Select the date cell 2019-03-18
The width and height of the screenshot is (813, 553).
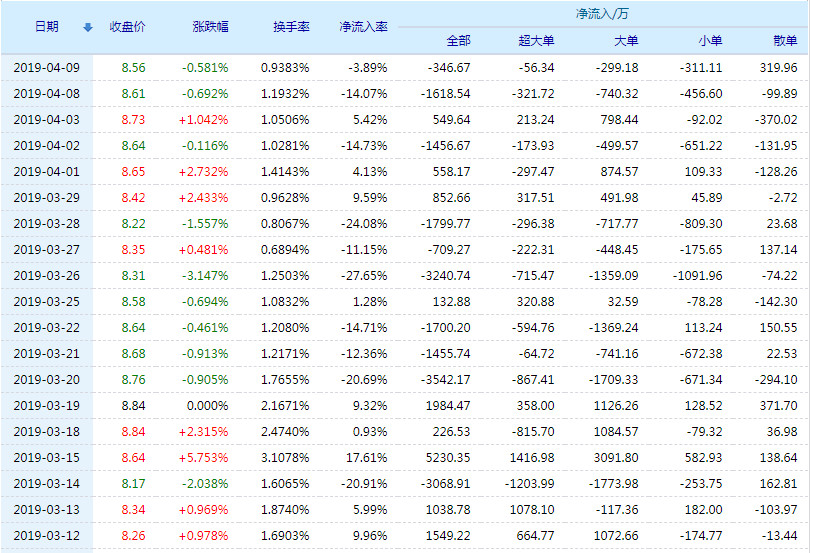click(47, 432)
